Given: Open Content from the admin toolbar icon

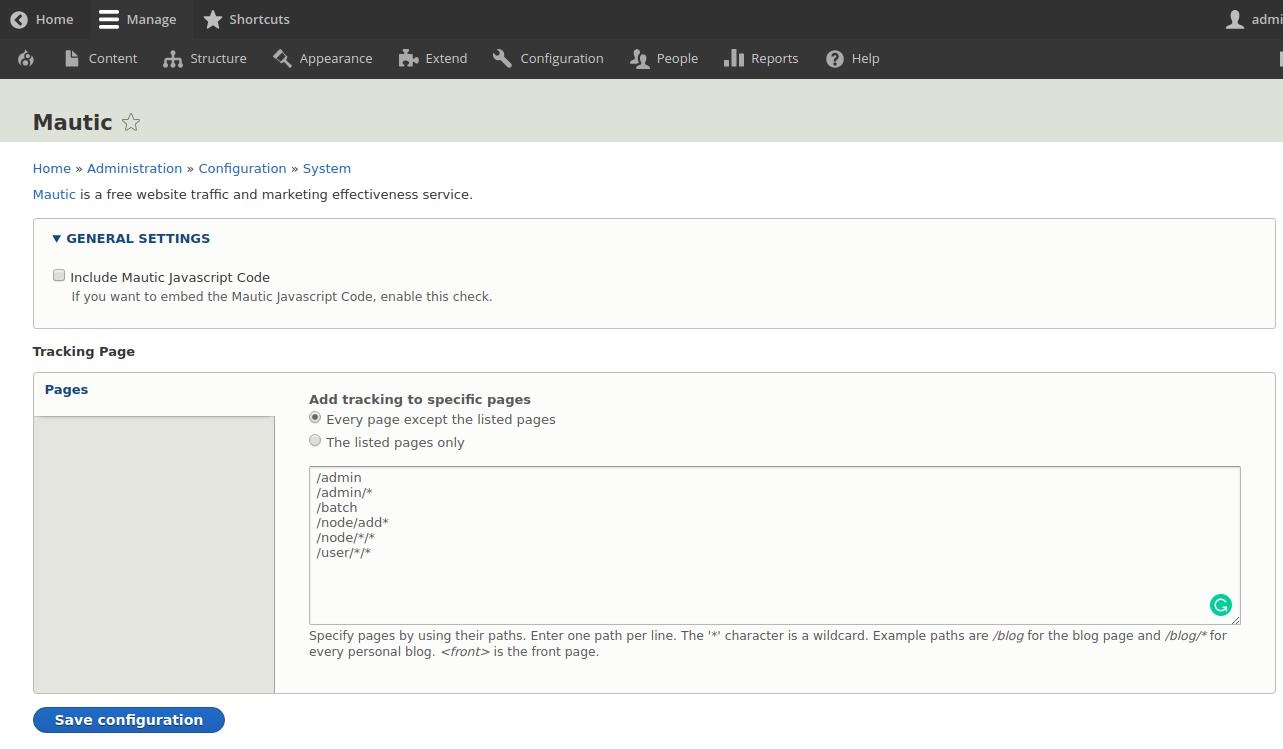Looking at the screenshot, I should click(x=74, y=58).
